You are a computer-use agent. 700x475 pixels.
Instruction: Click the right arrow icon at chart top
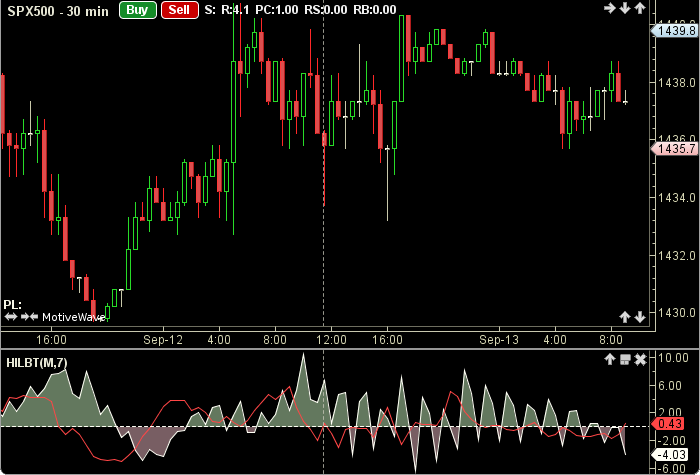[x=609, y=8]
